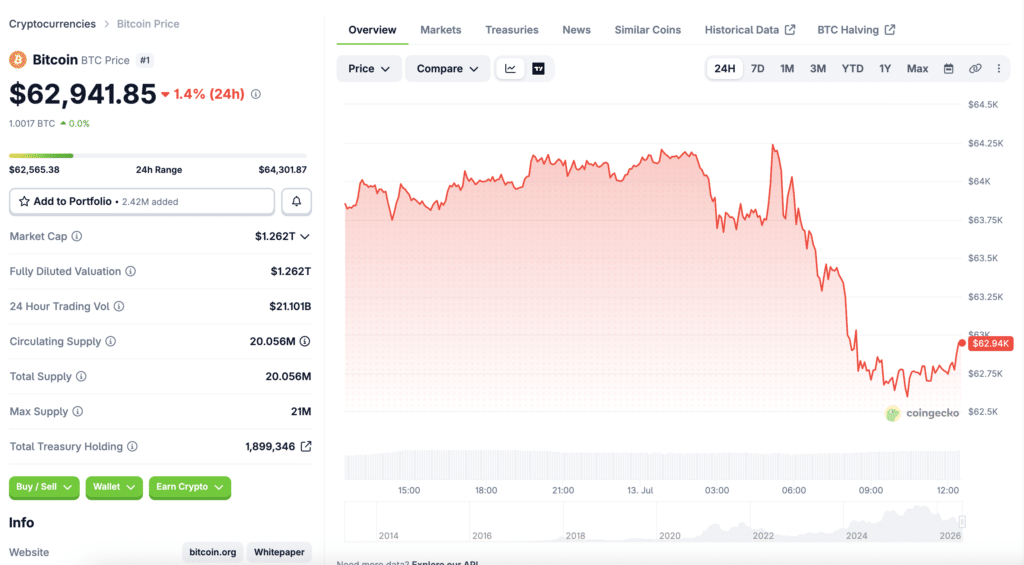
Task: Click the range navigator right handle
Action: click(962, 521)
